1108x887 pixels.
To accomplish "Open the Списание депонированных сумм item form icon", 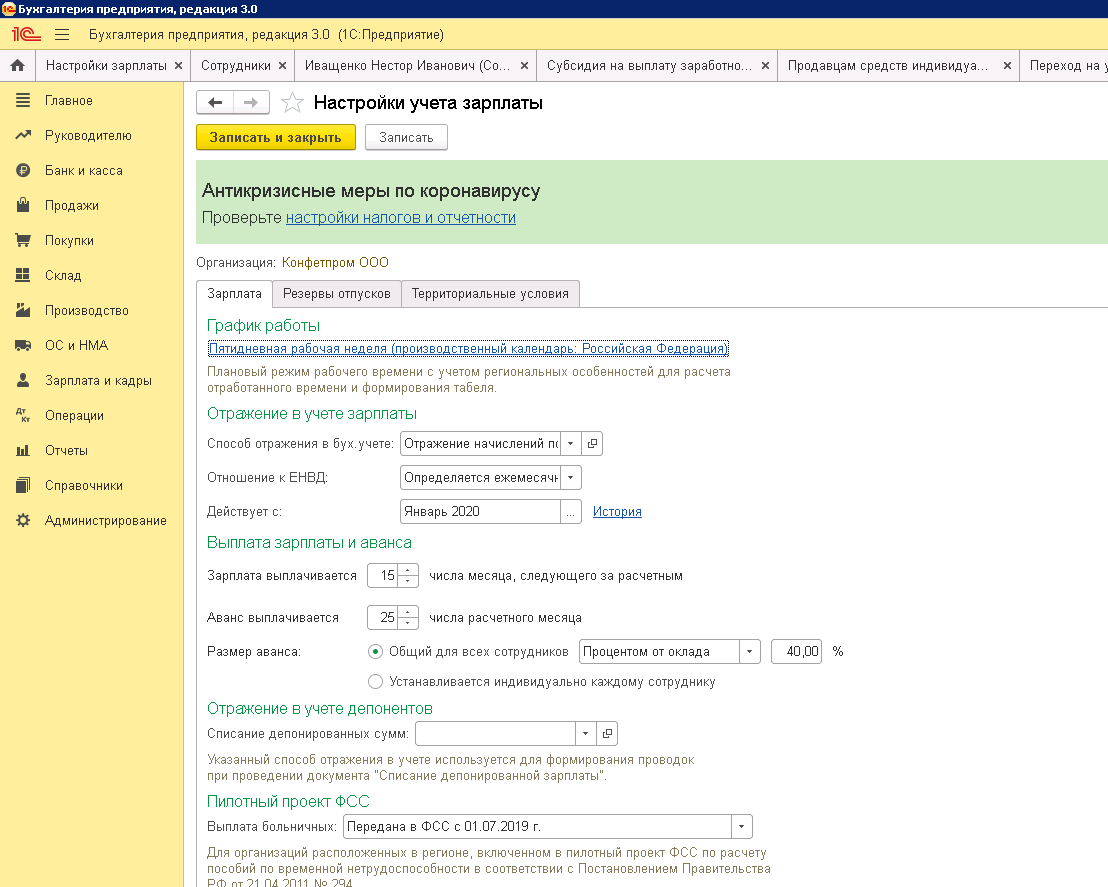I will (607, 734).
